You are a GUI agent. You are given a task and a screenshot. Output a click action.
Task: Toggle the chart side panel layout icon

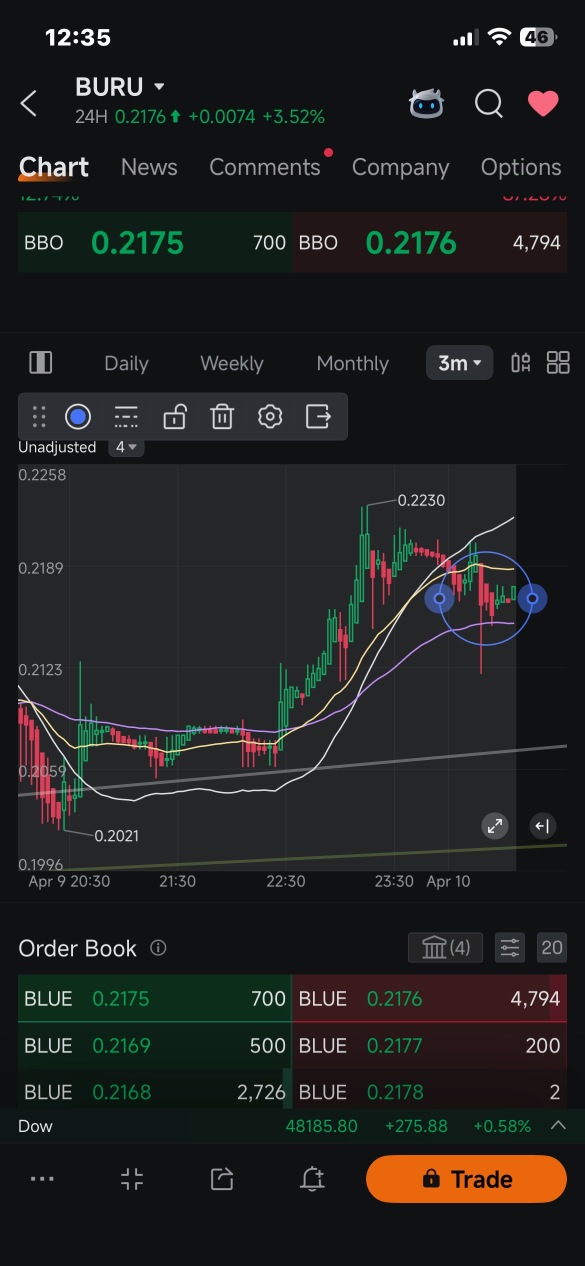coord(41,363)
